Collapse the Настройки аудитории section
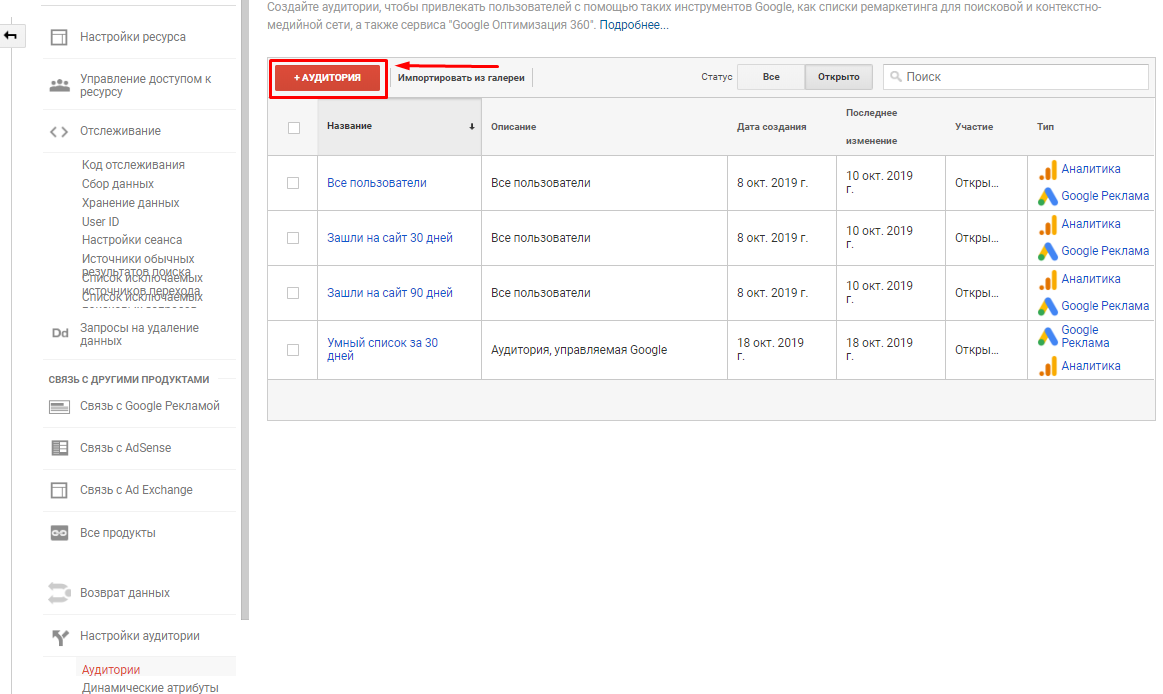The width and height of the screenshot is (1163, 694). pyautogui.click(x=139, y=636)
